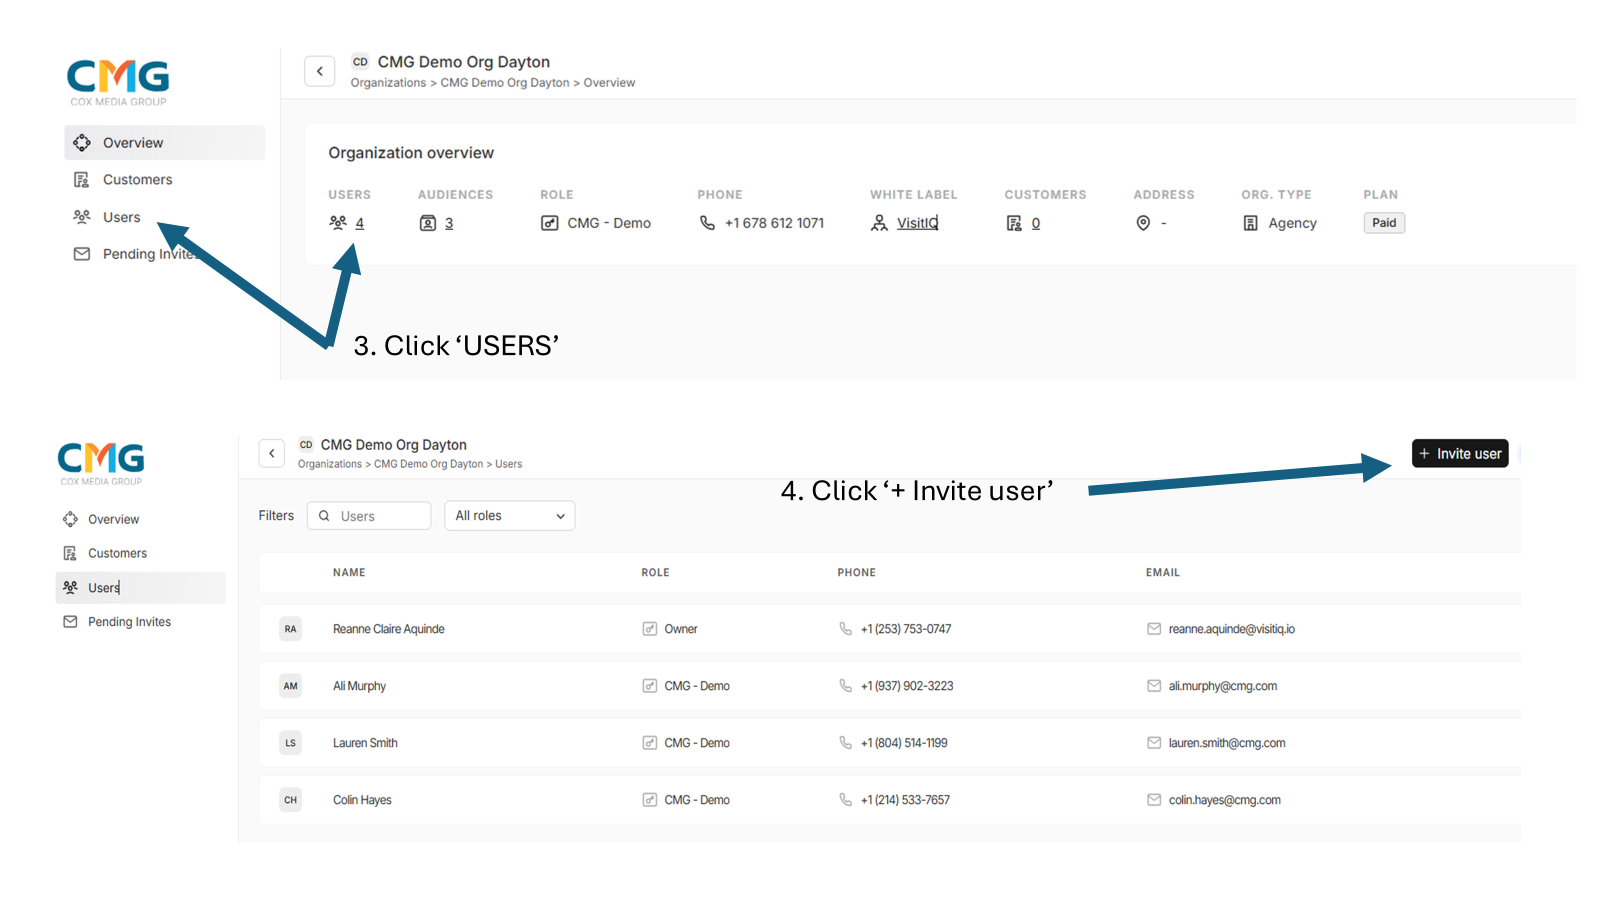
Task: Click the "+ Invite user" button
Action: pyautogui.click(x=1460, y=453)
